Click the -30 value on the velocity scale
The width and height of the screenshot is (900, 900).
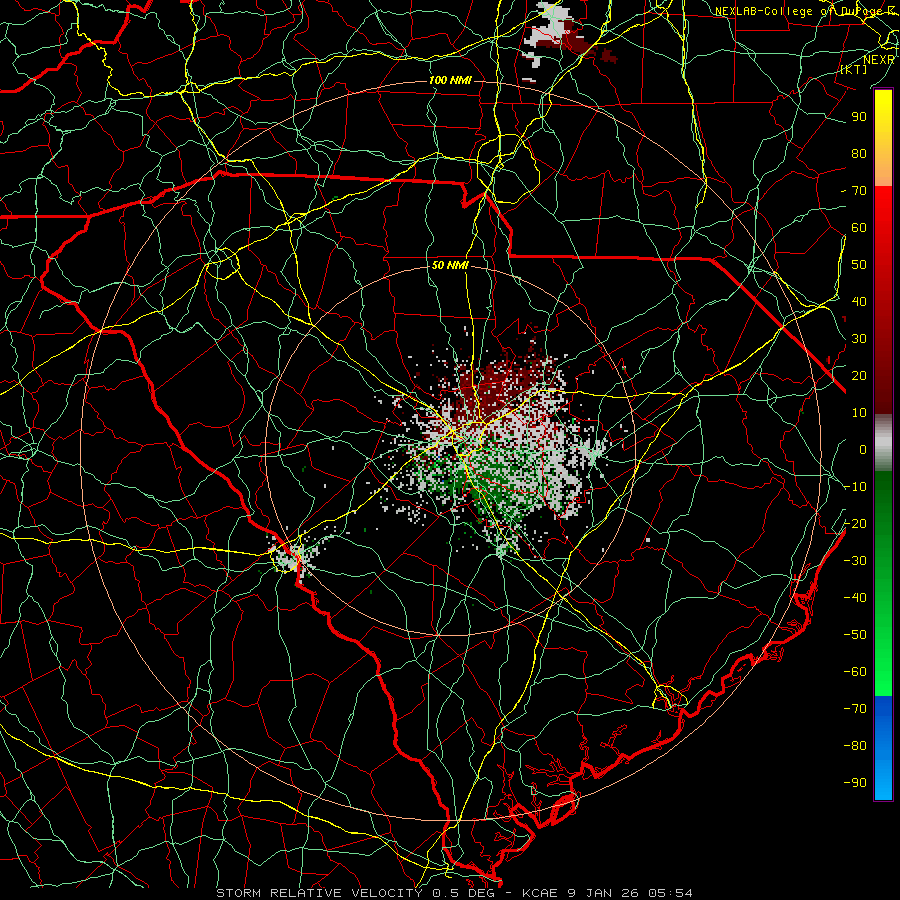pyautogui.click(x=855, y=561)
